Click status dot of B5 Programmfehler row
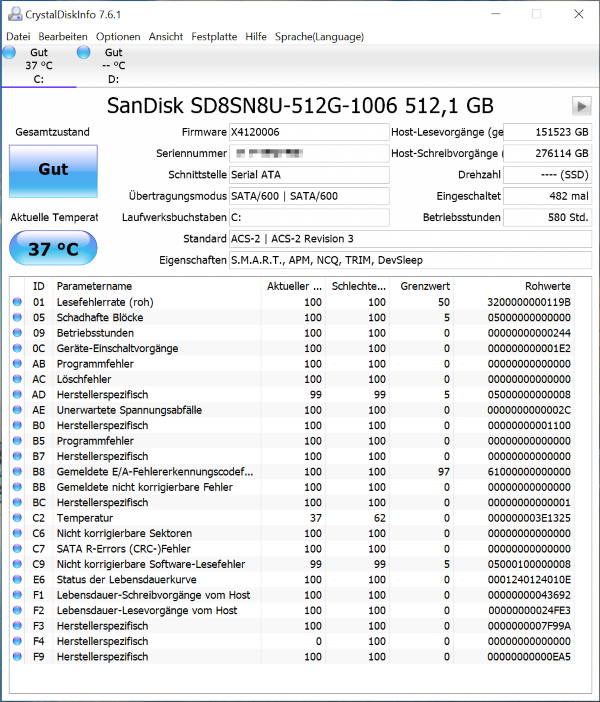 click(x=17, y=441)
